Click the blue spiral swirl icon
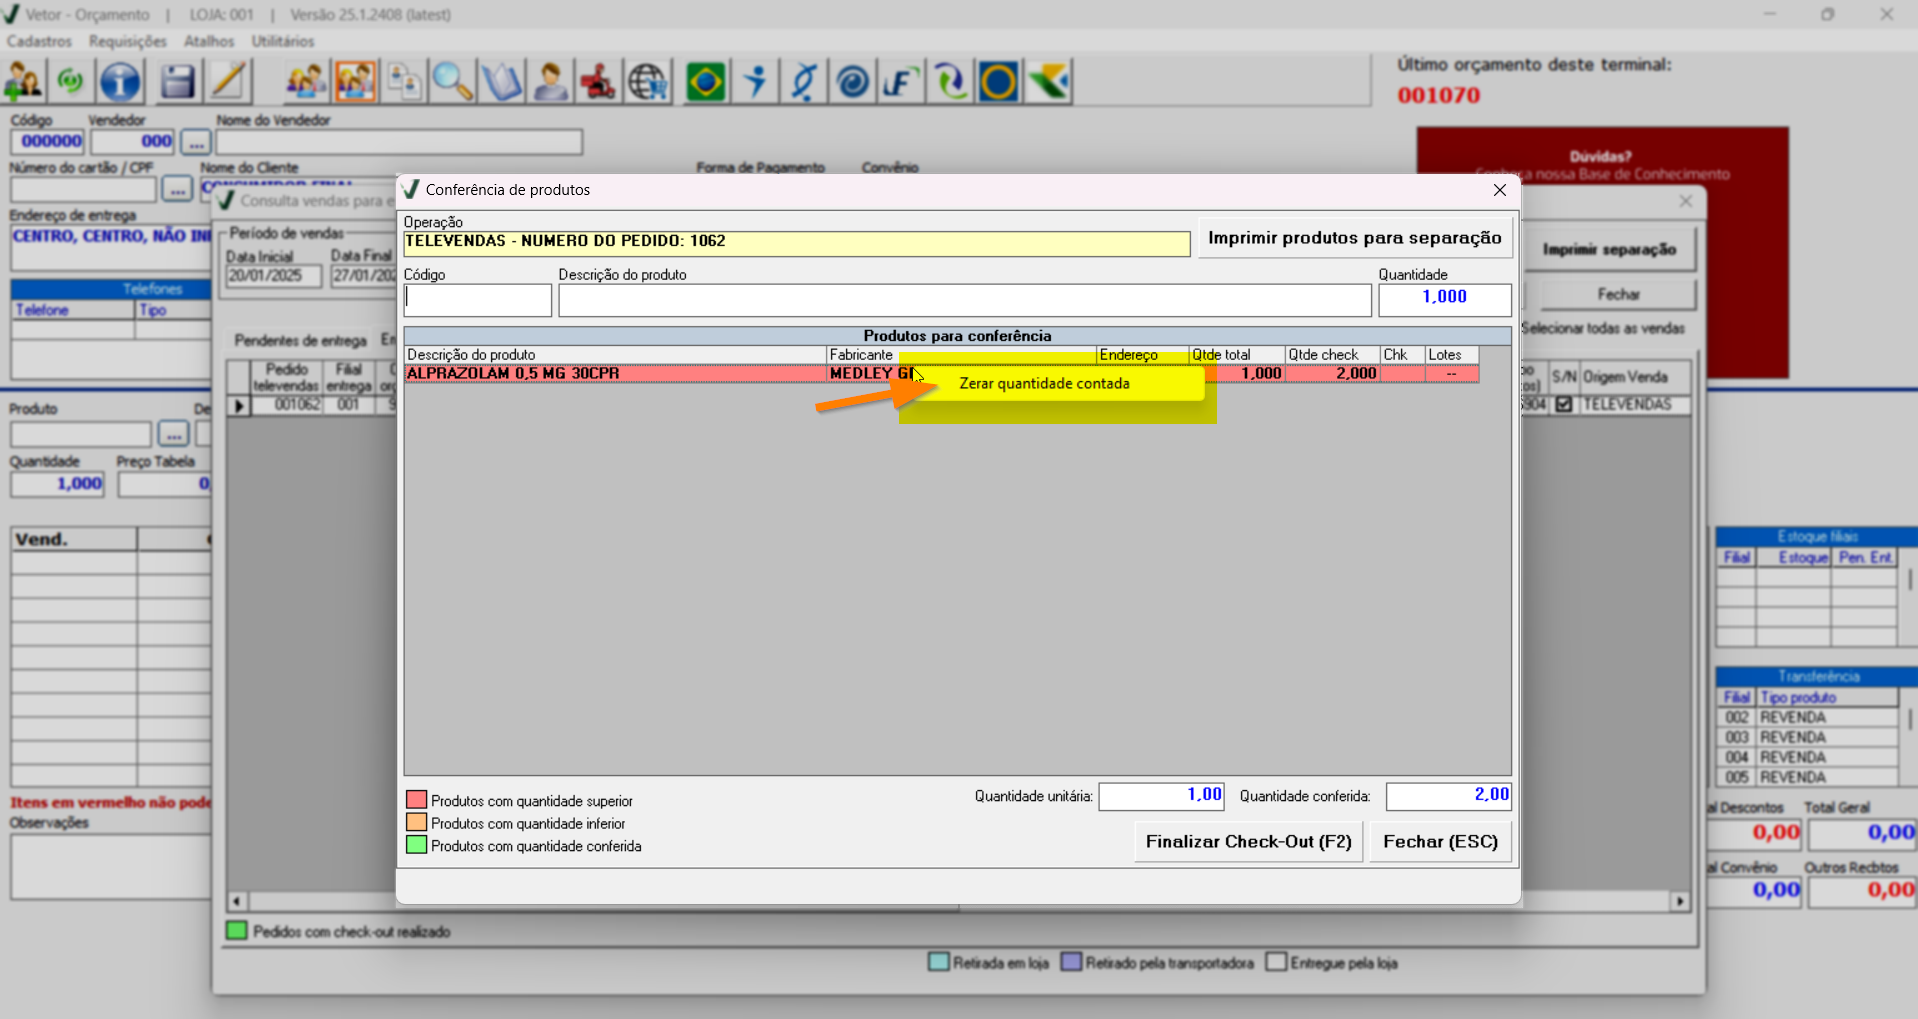This screenshot has width=1918, height=1019. tap(853, 81)
